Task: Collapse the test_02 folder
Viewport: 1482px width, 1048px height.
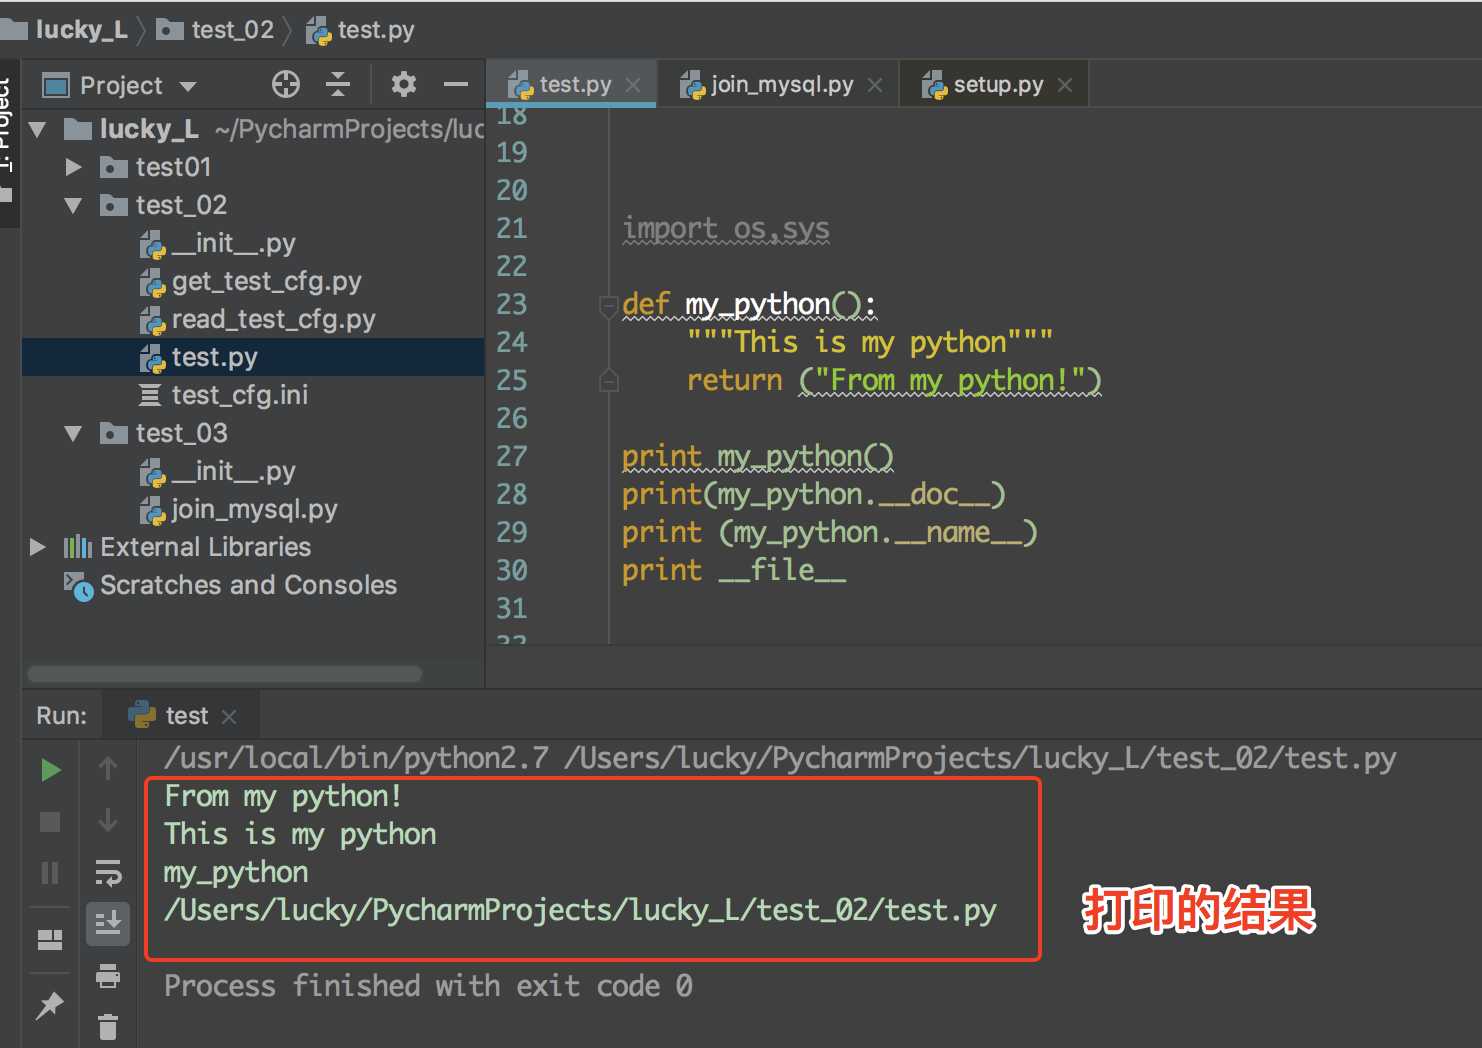Action: click(x=73, y=205)
